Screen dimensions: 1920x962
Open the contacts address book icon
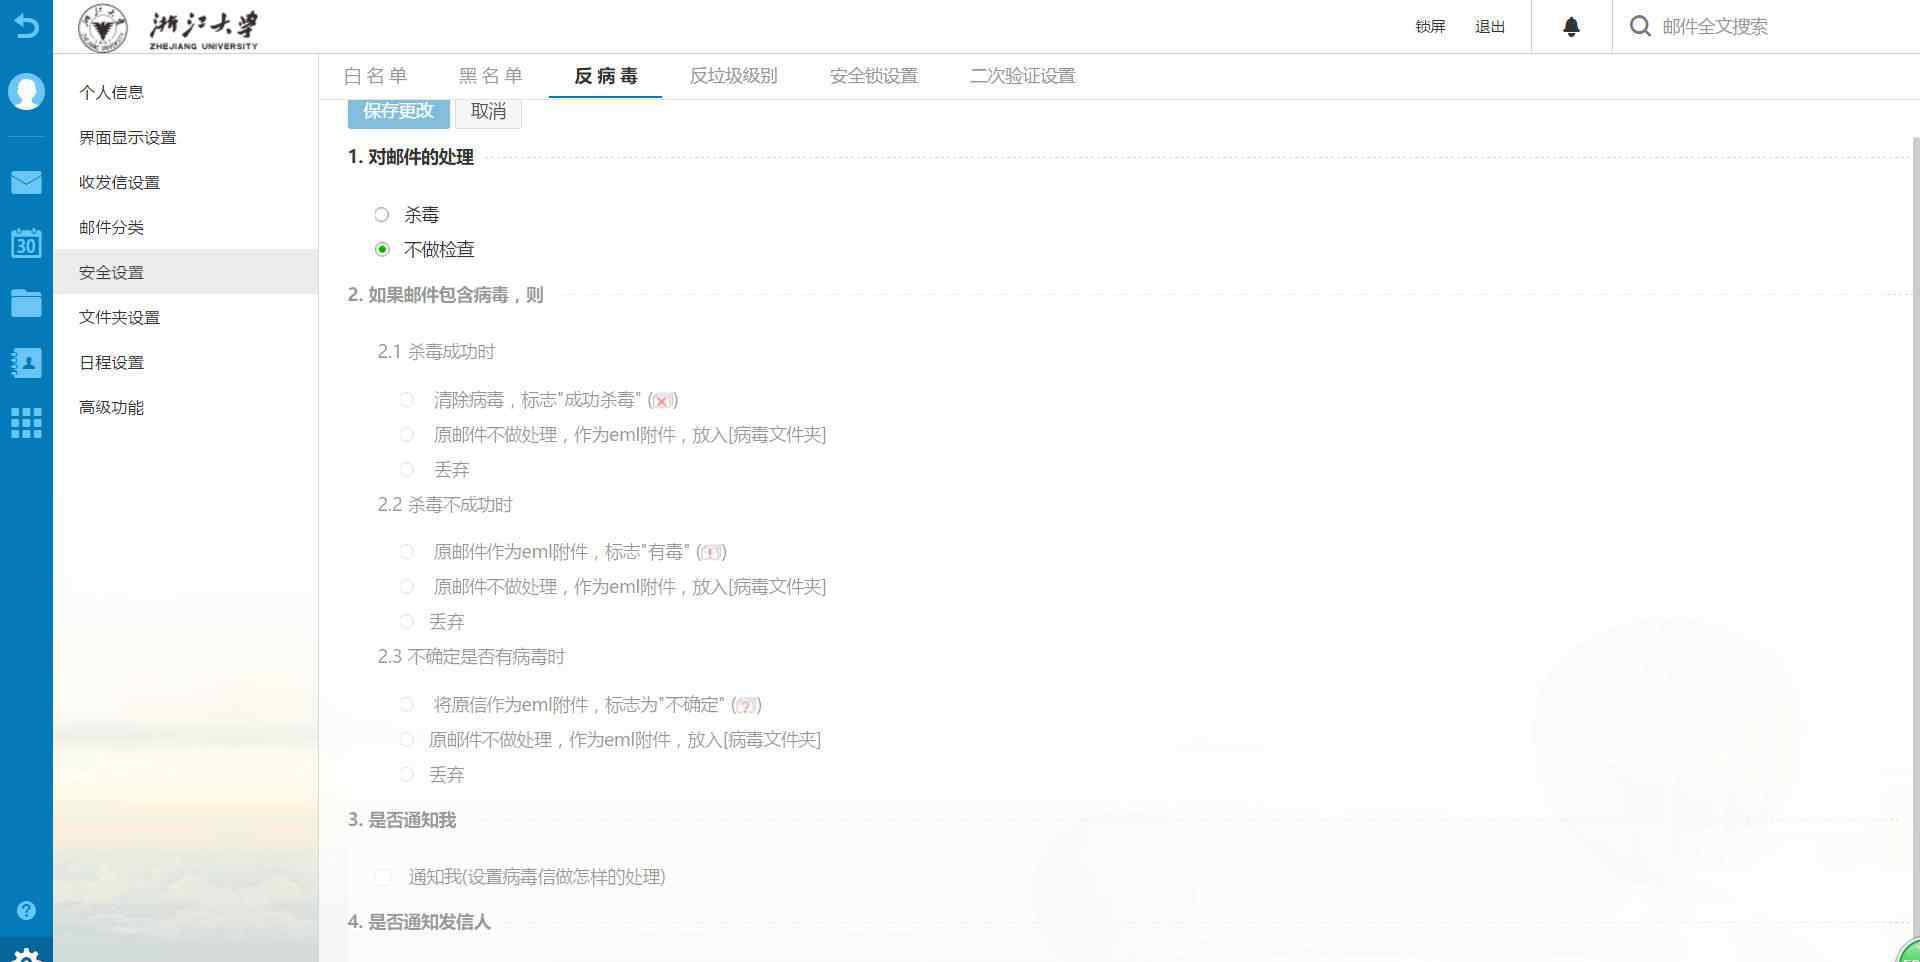26,363
